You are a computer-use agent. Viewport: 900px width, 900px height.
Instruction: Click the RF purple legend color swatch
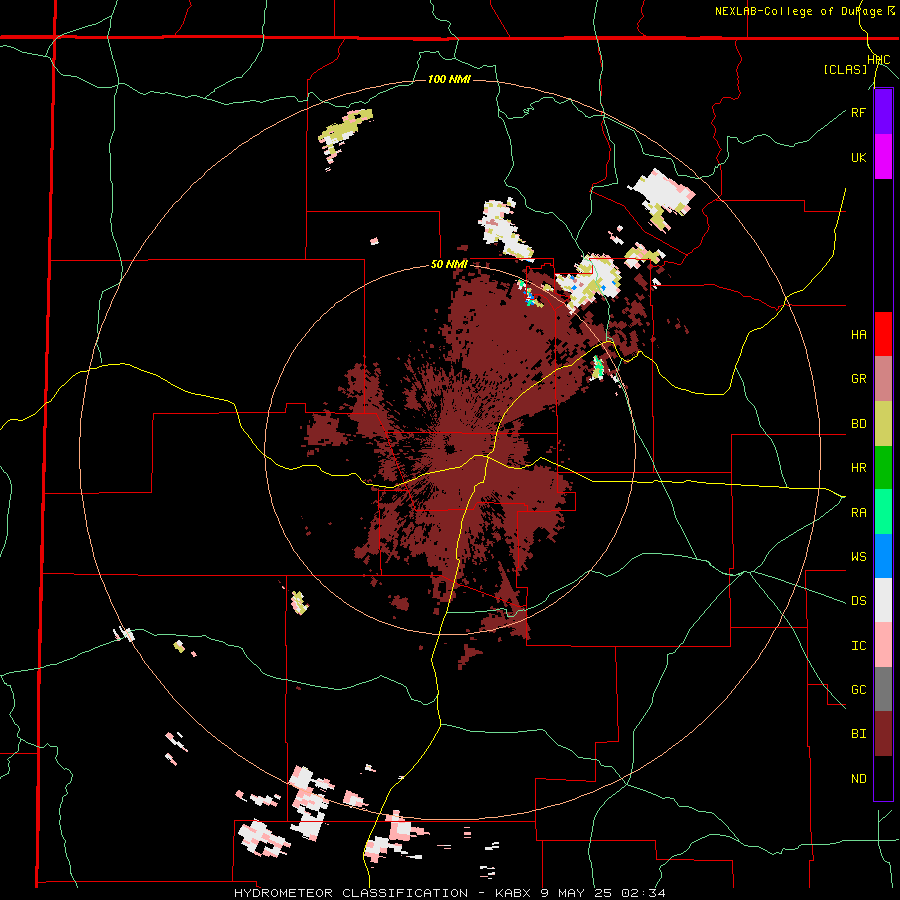[883, 112]
